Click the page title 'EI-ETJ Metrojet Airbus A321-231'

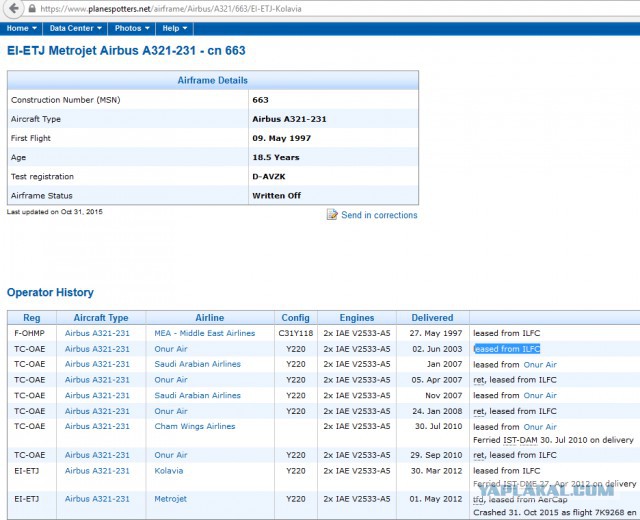[102, 51]
